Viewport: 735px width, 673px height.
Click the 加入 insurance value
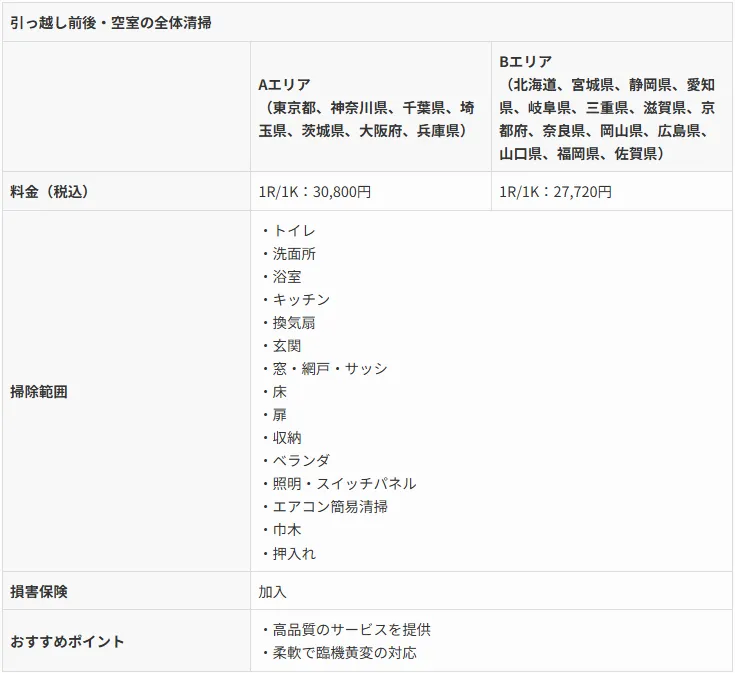pos(272,591)
